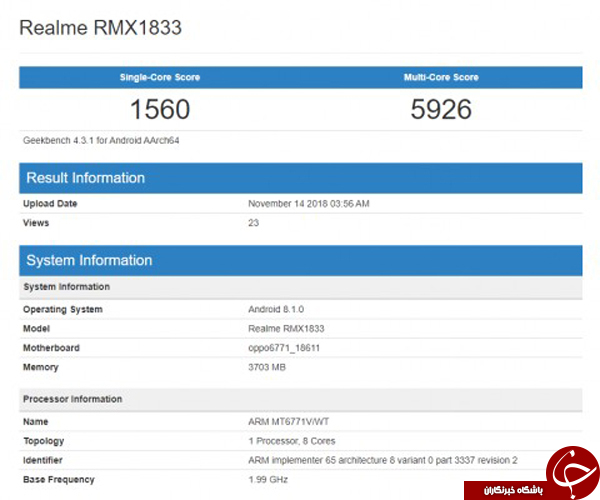Image resolution: width=600 pixels, height=500 pixels.
Task: Select the Single-Core Score header
Action: pyautogui.click(x=160, y=77)
